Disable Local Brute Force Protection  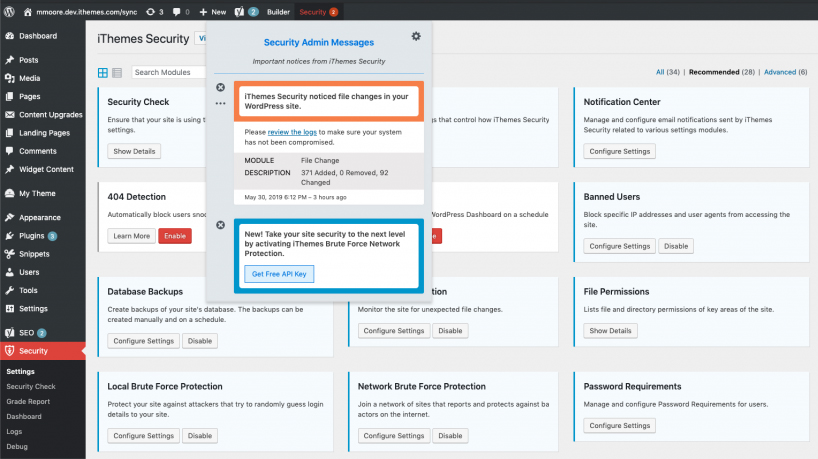coord(200,436)
